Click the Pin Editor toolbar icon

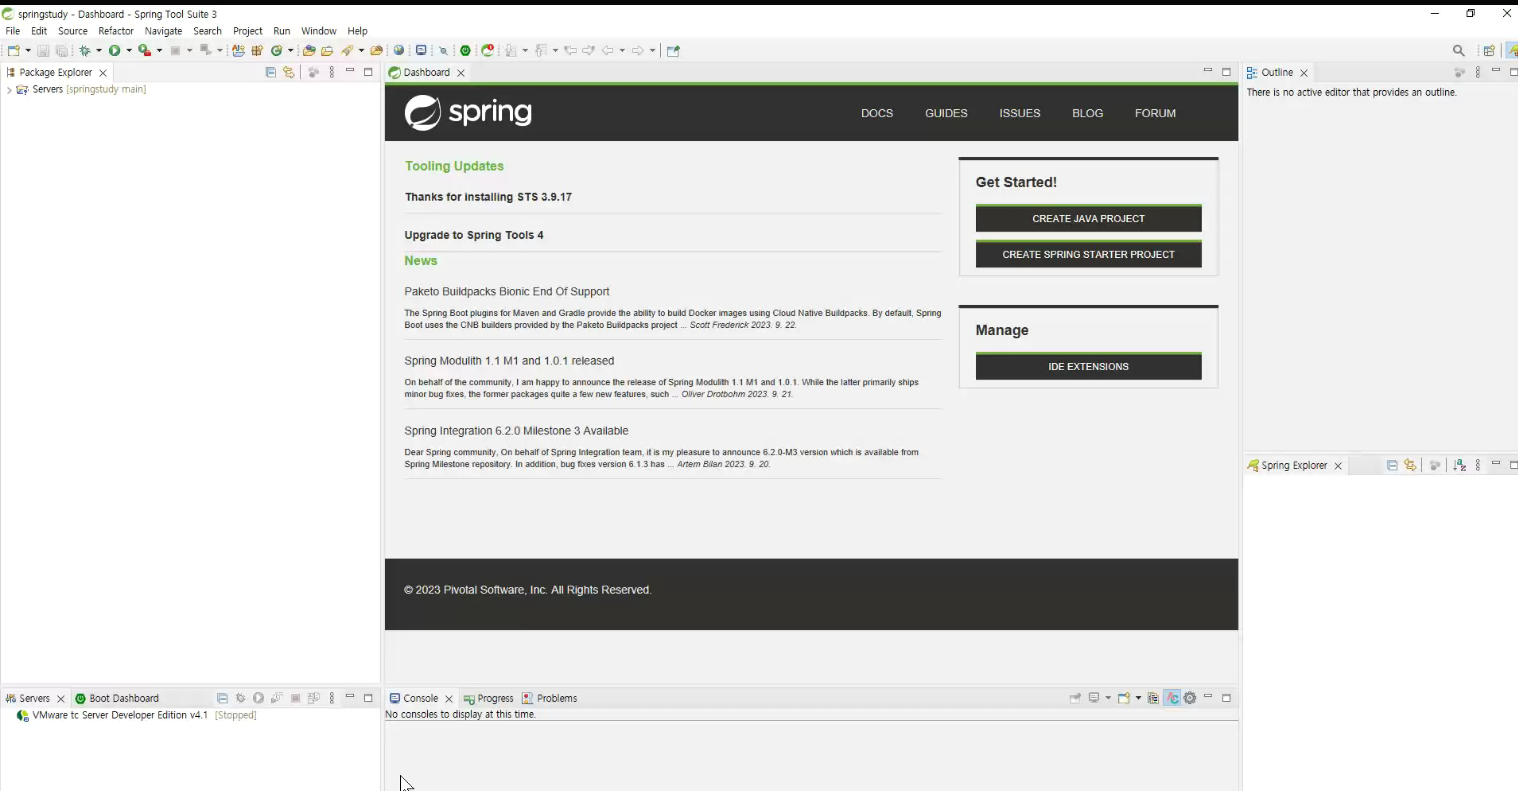pos(673,50)
